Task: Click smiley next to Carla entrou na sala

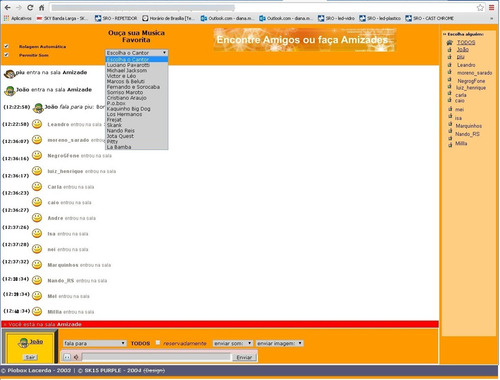Action: (x=37, y=186)
